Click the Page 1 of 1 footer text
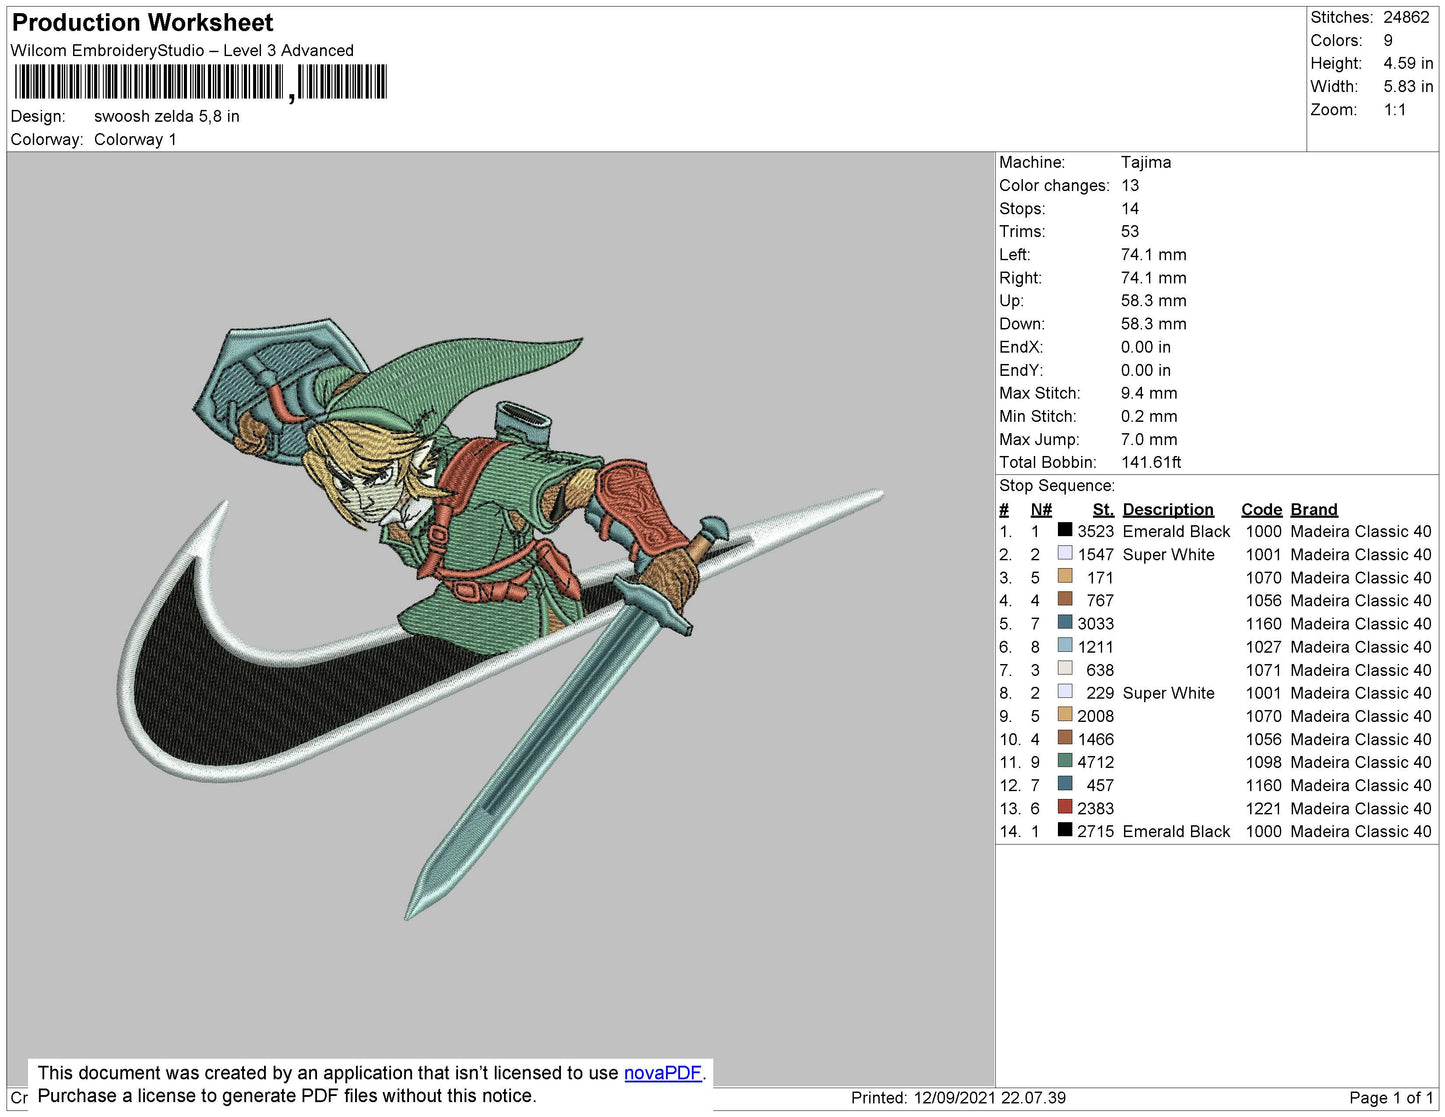The height and width of the screenshot is (1117, 1445). tap(1390, 1098)
